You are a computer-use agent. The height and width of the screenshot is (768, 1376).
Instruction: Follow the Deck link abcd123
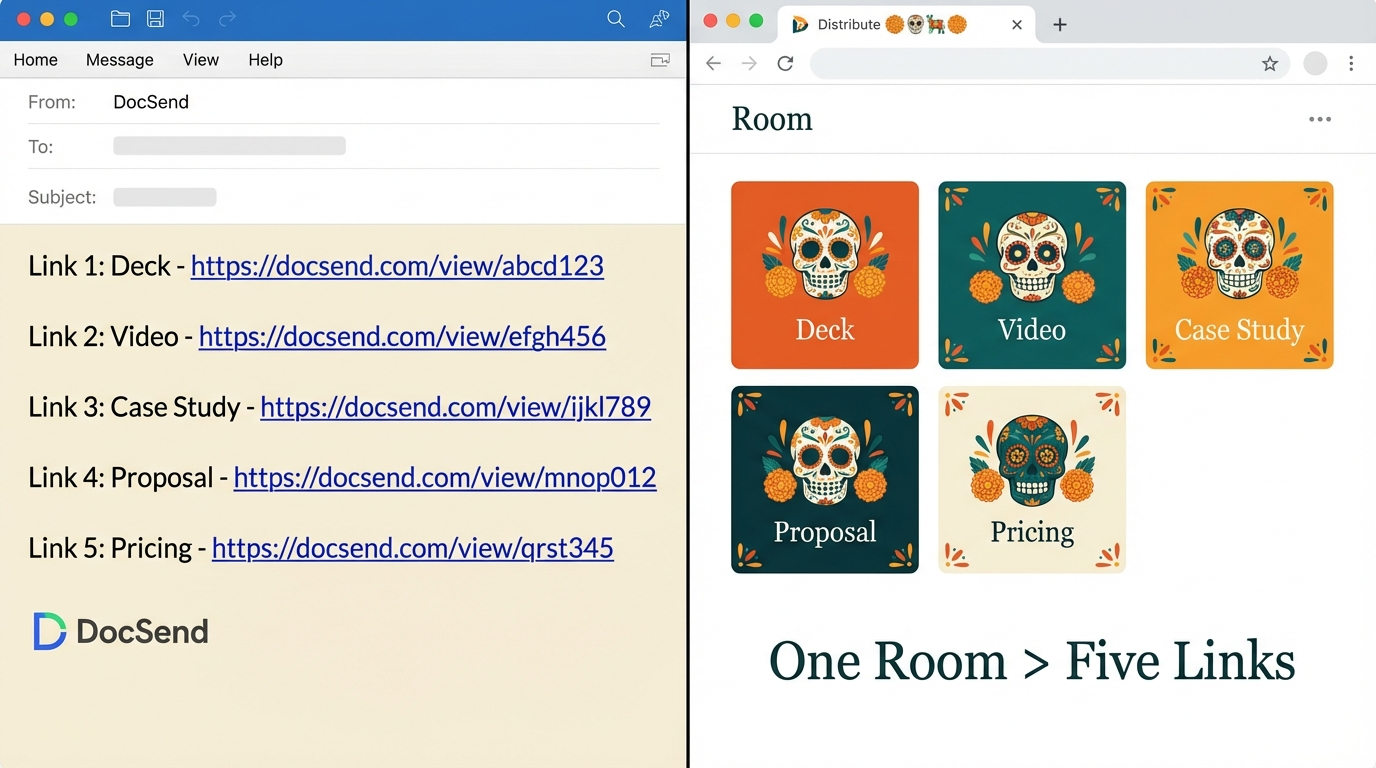[x=397, y=266]
